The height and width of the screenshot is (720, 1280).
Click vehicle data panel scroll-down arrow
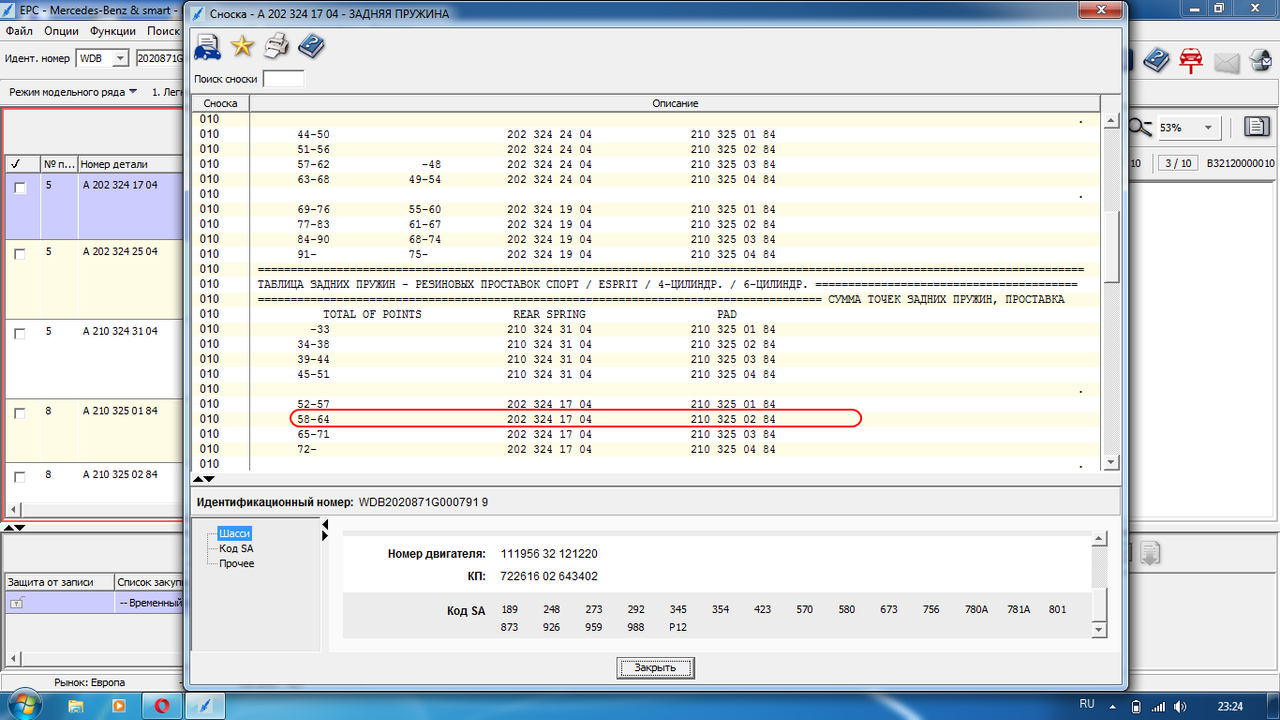click(x=1100, y=631)
